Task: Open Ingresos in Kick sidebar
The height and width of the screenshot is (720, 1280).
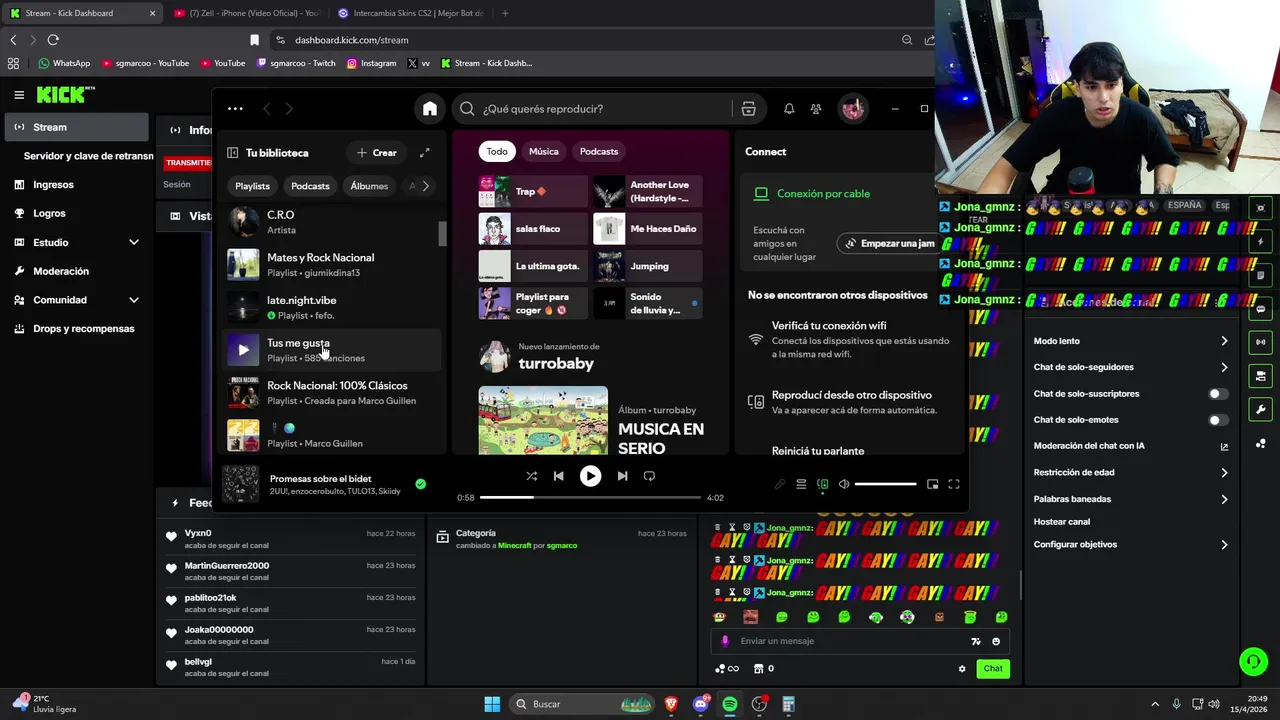Action: tap(77, 184)
